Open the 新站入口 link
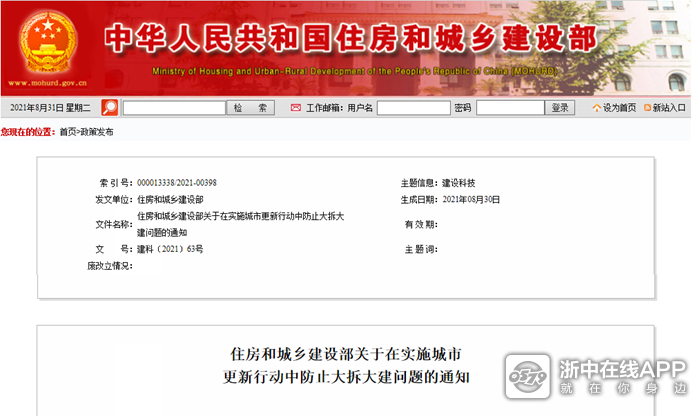Image resolution: width=700 pixels, height=416 pixels. (669, 108)
